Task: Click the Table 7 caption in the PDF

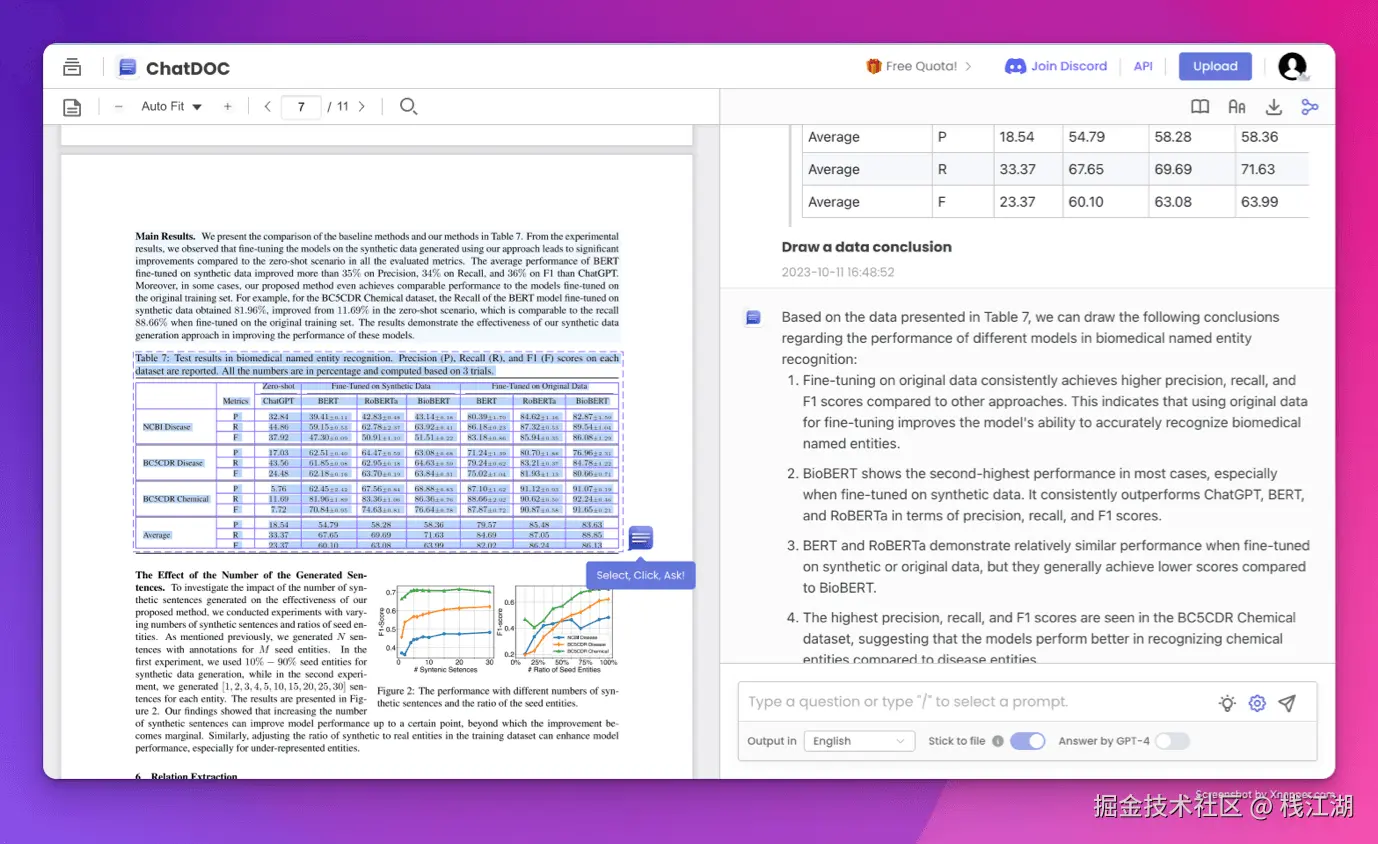Action: tap(377, 364)
